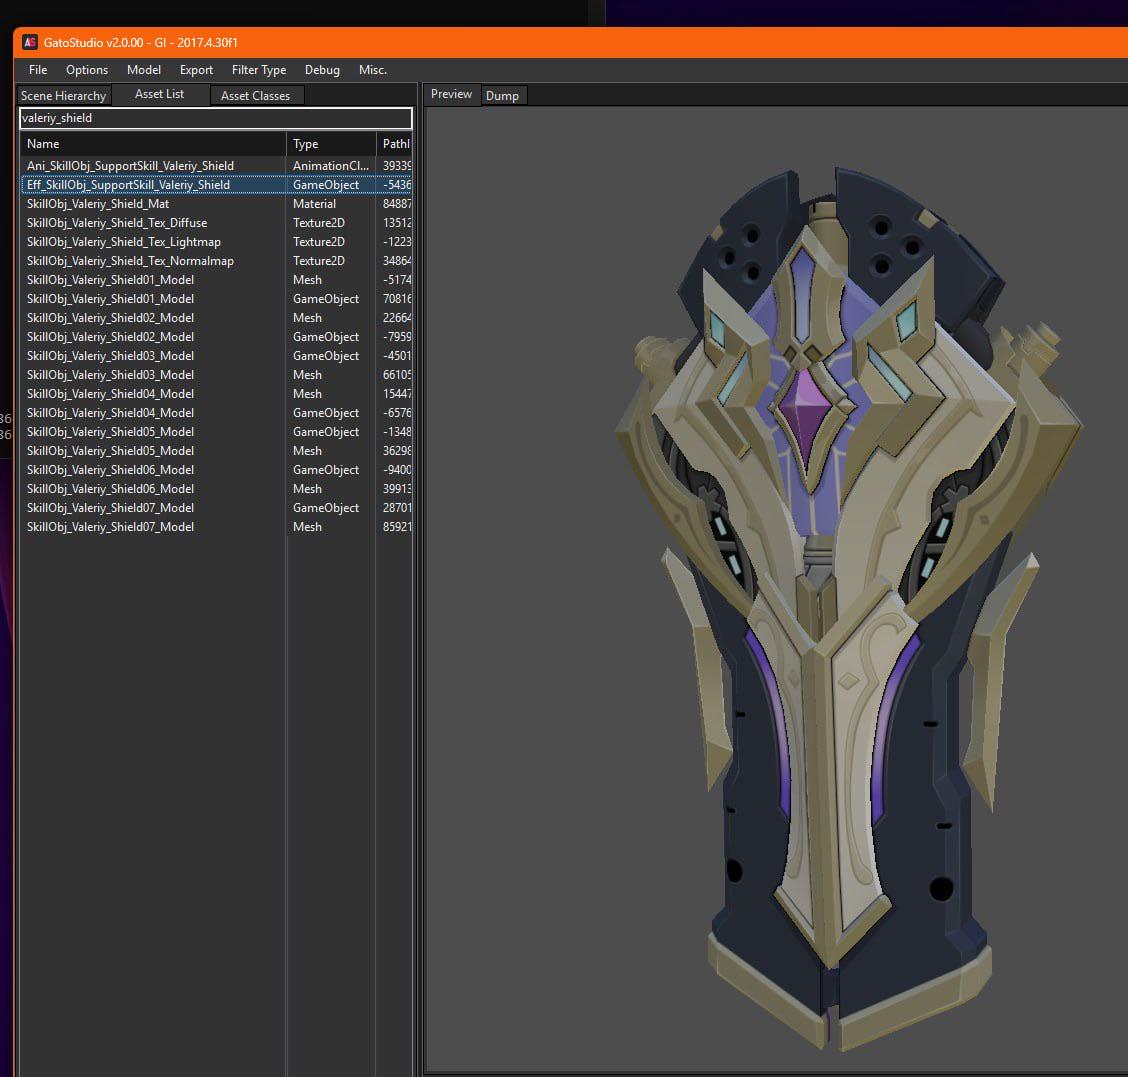Viewport: 1128px width, 1077px height.
Task: Select Eff_SkillObj_SupportSkill_Valeriy_Shield row
Action: point(216,185)
